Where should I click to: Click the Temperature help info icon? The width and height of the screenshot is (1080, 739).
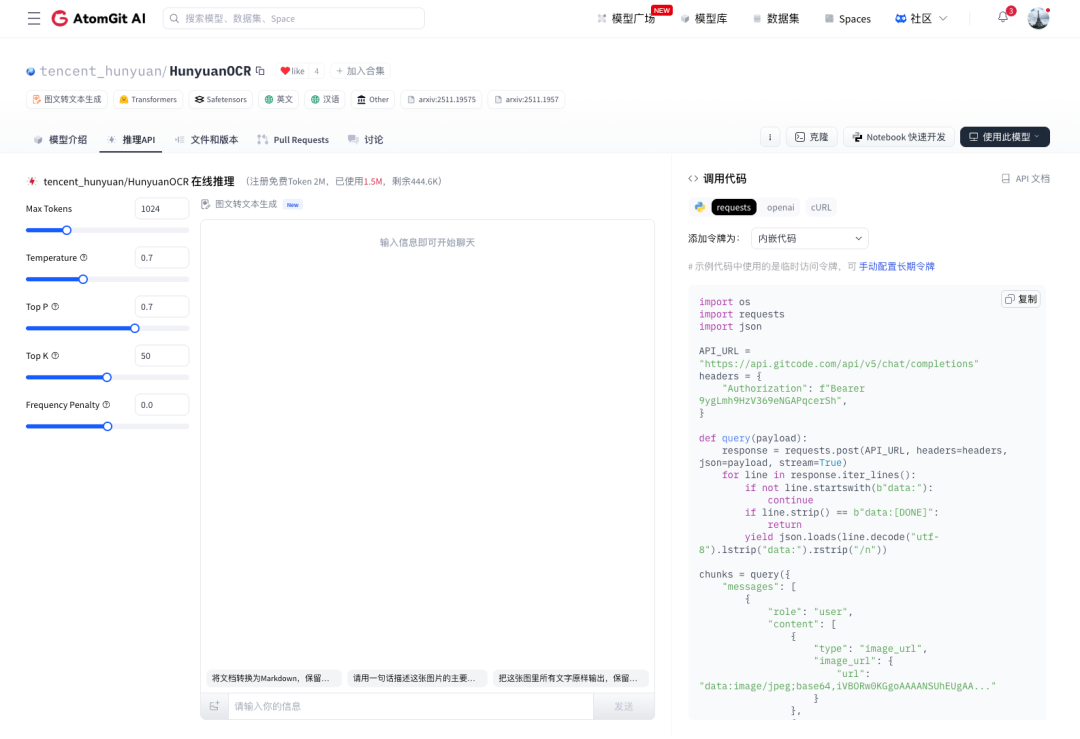coord(84,258)
